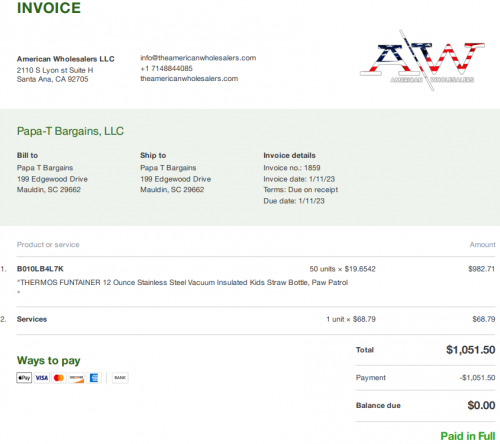Select the American Express icon

pos(94,378)
